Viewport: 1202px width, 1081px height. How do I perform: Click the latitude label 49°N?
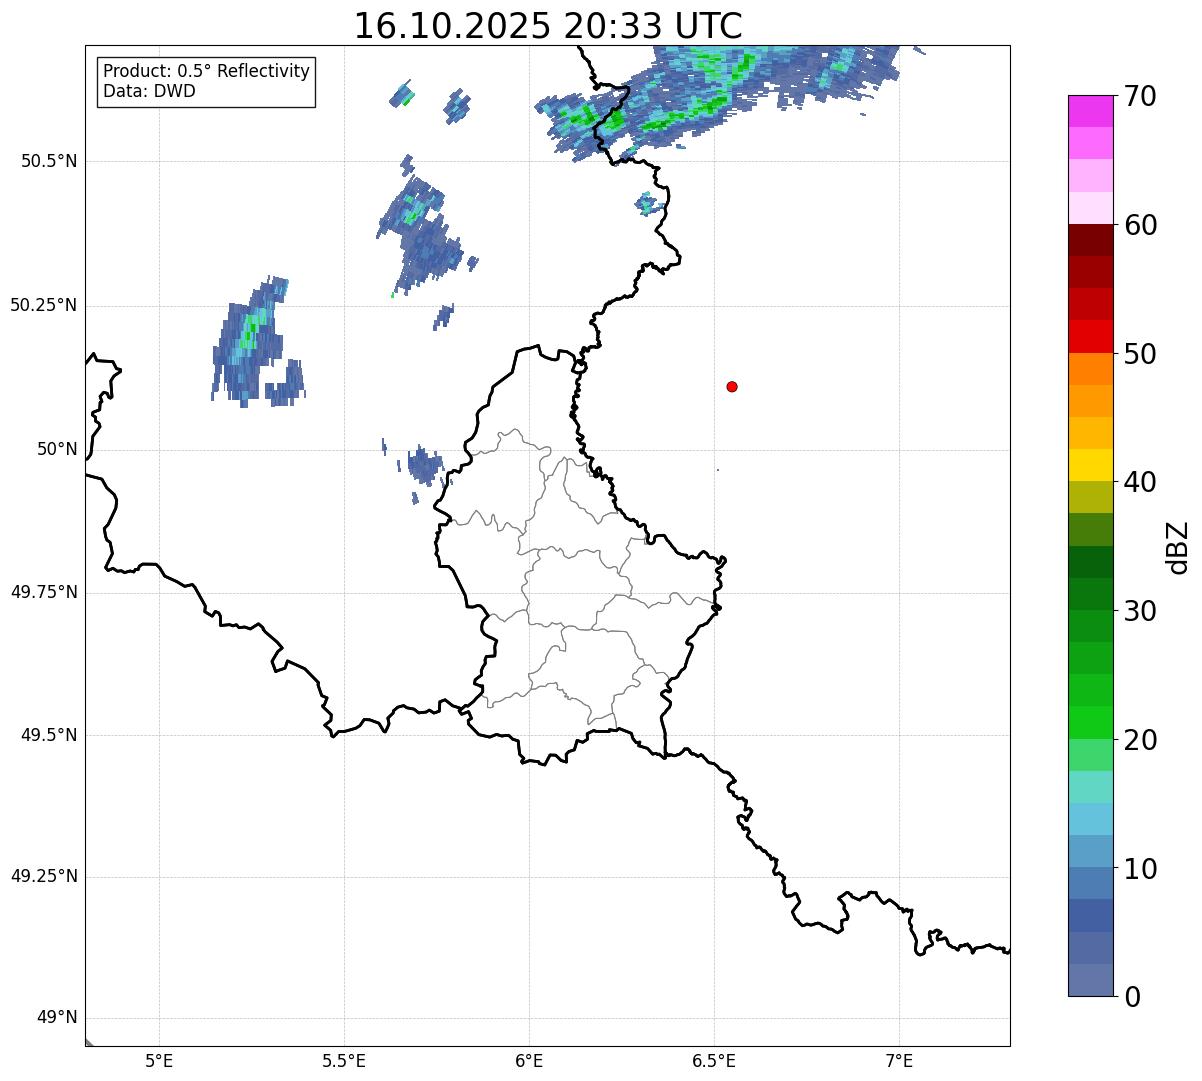(x=57, y=1018)
